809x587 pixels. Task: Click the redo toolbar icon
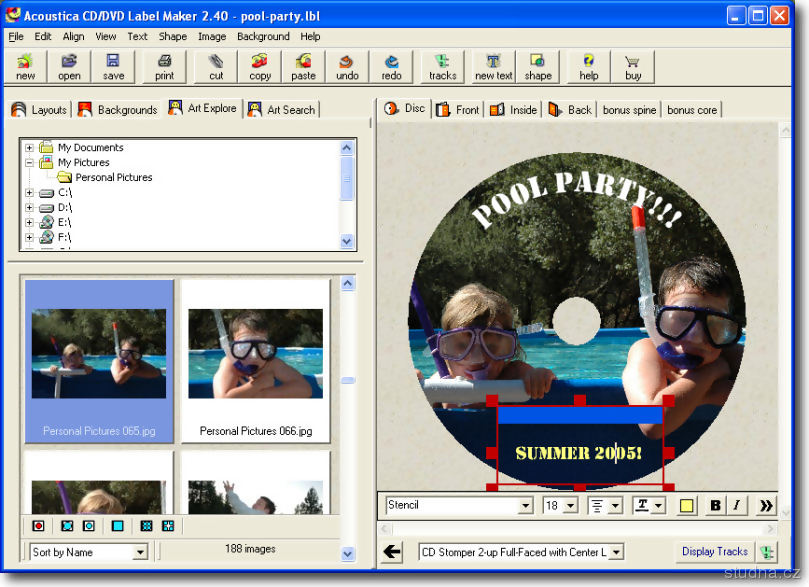tap(391, 67)
